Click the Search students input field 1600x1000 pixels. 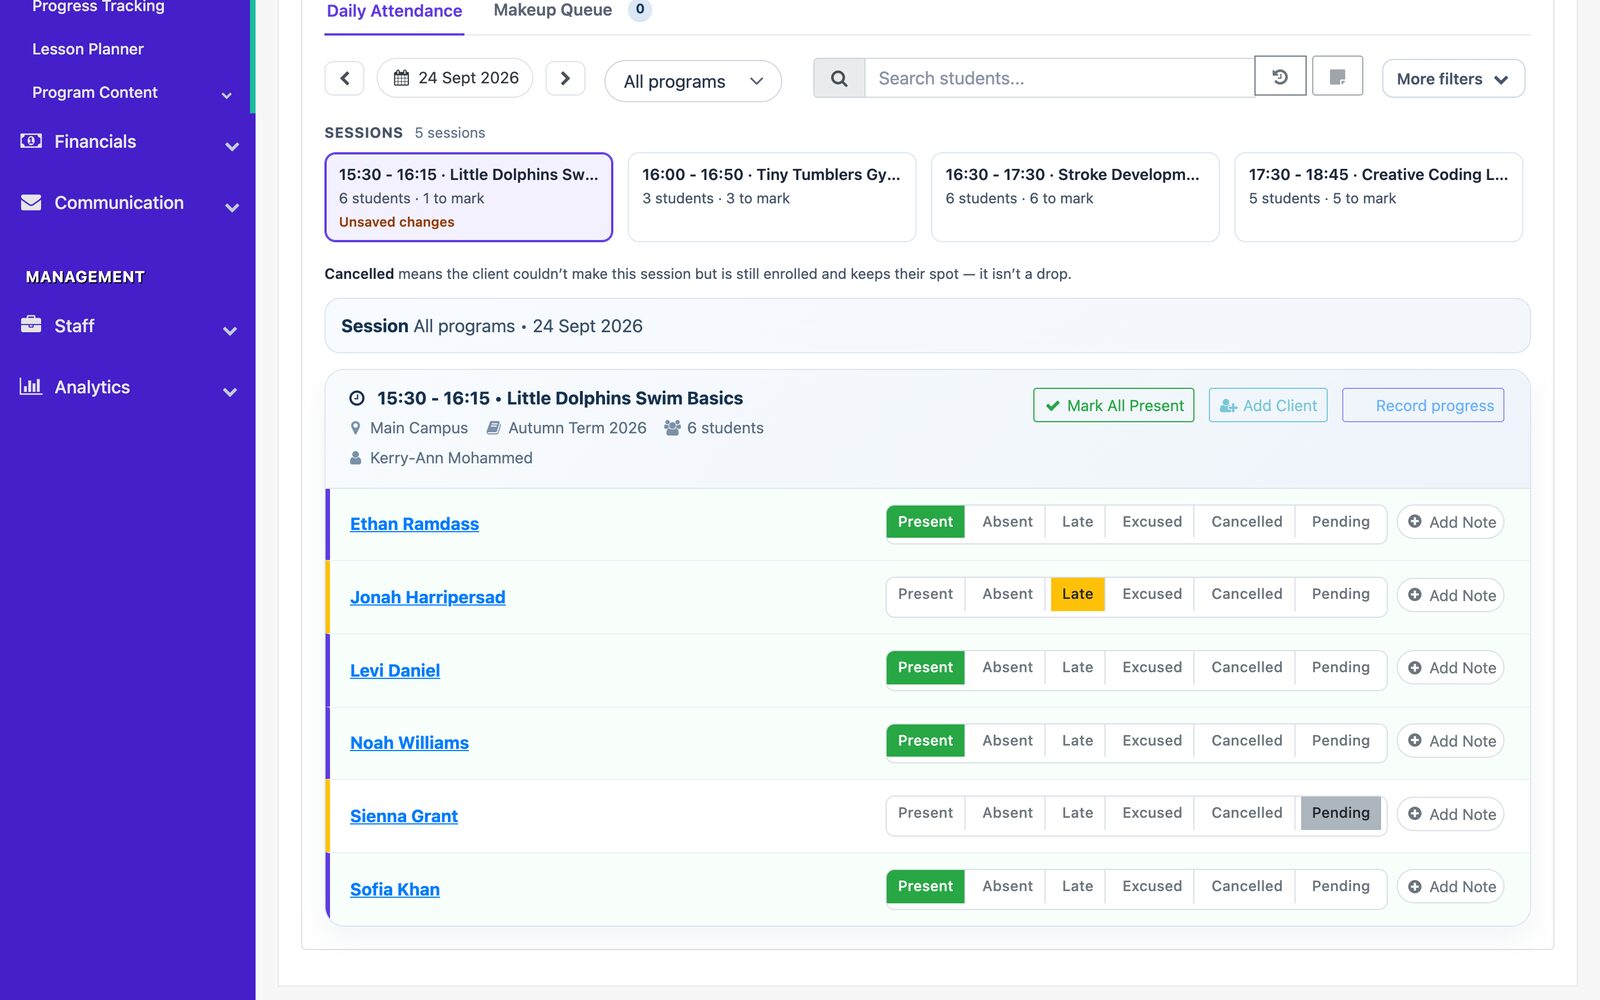tap(1059, 78)
